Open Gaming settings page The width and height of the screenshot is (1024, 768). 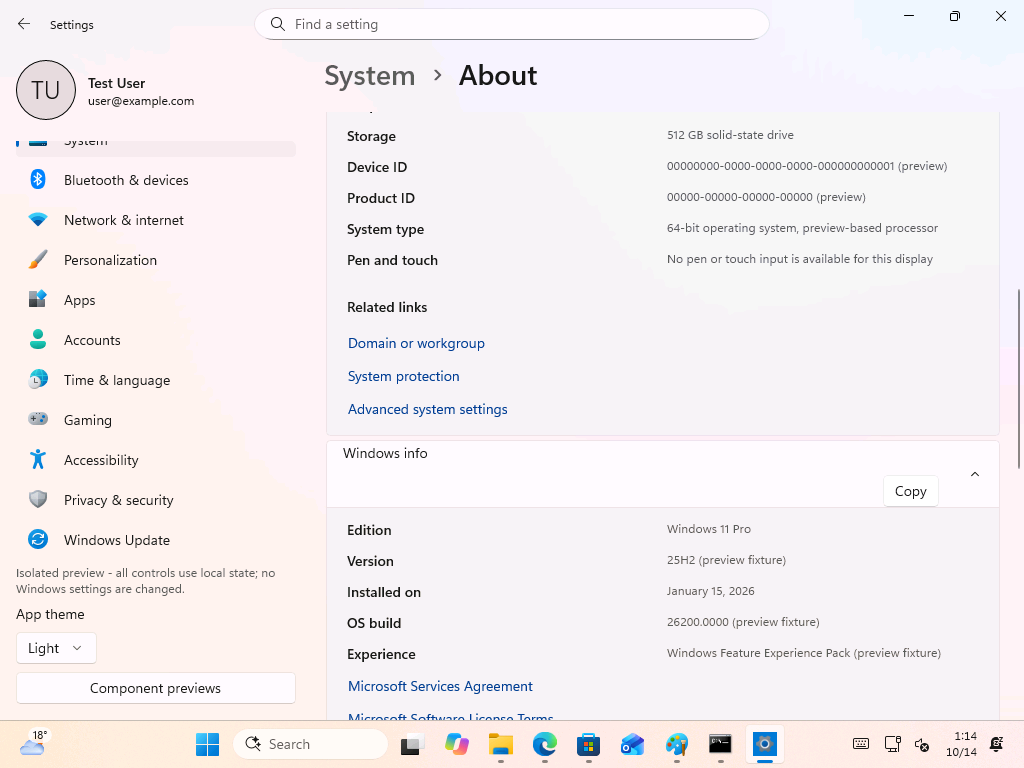click(155, 419)
